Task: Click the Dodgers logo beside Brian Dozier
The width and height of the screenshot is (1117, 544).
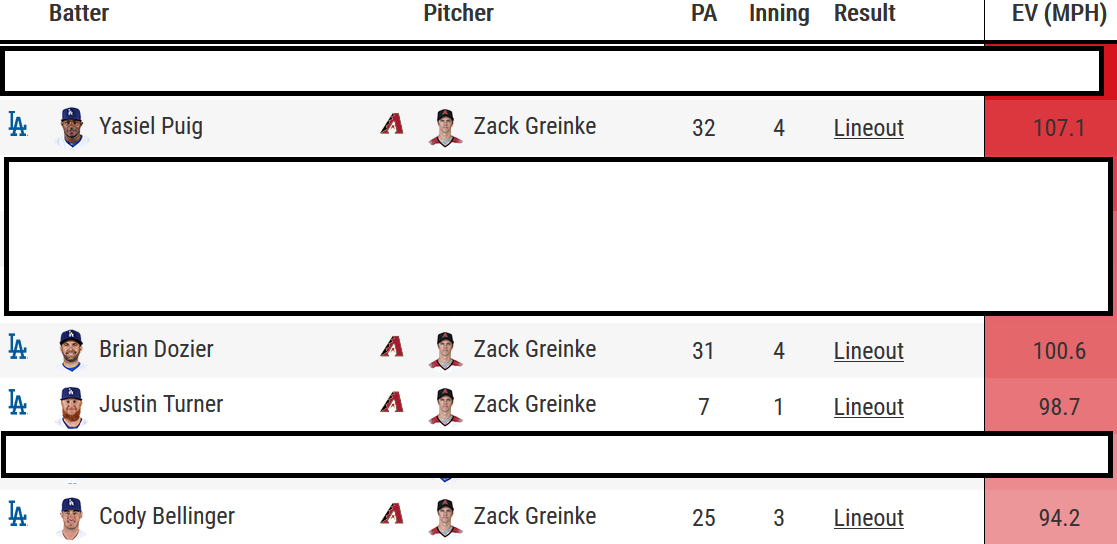Action: tap(17, 348)
